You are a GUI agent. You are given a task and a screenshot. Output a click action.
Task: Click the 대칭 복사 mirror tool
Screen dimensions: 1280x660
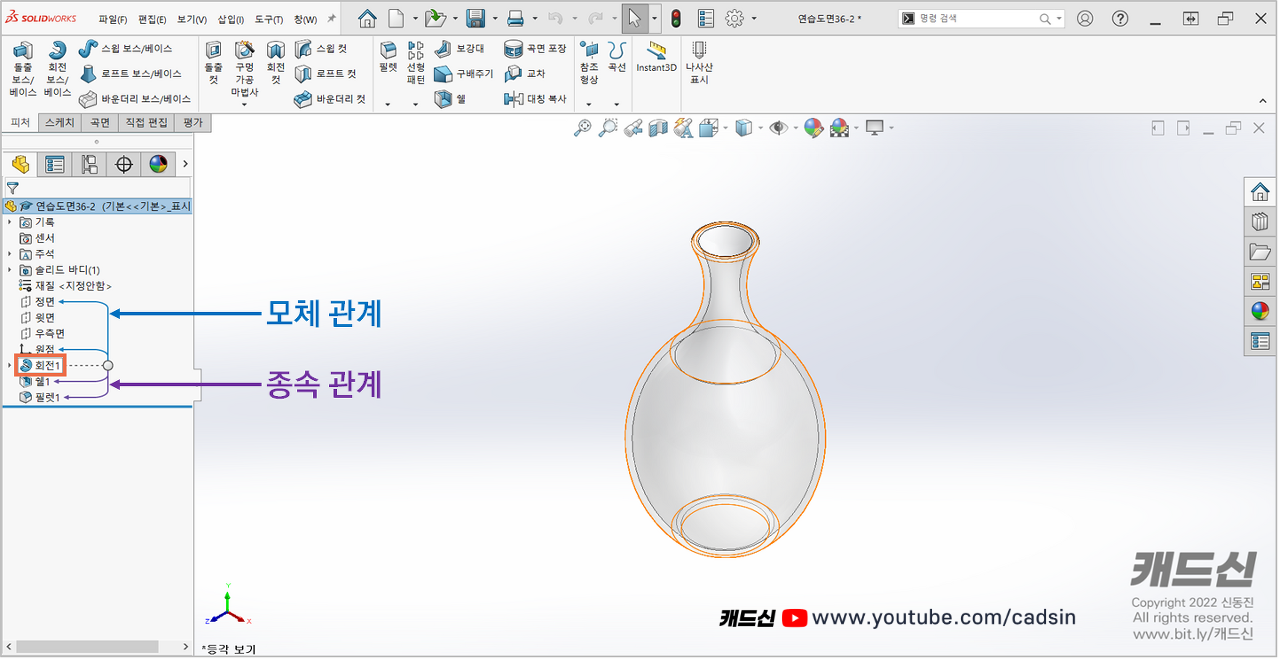[535, 99]
